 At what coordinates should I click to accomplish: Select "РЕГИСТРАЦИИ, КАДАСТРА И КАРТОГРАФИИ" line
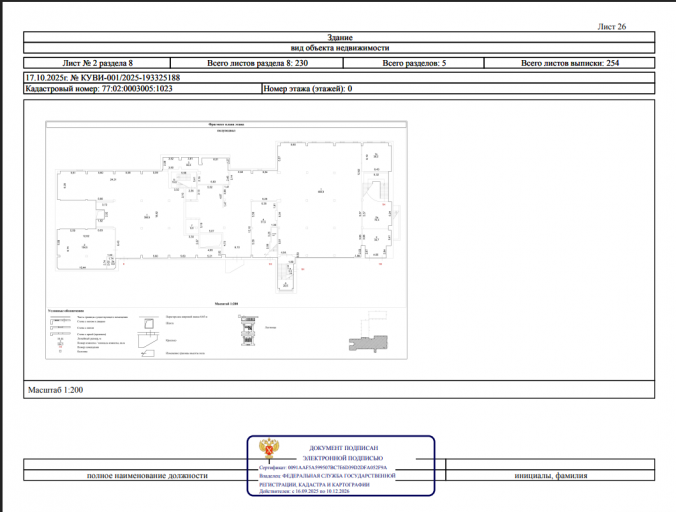point(314,484)
